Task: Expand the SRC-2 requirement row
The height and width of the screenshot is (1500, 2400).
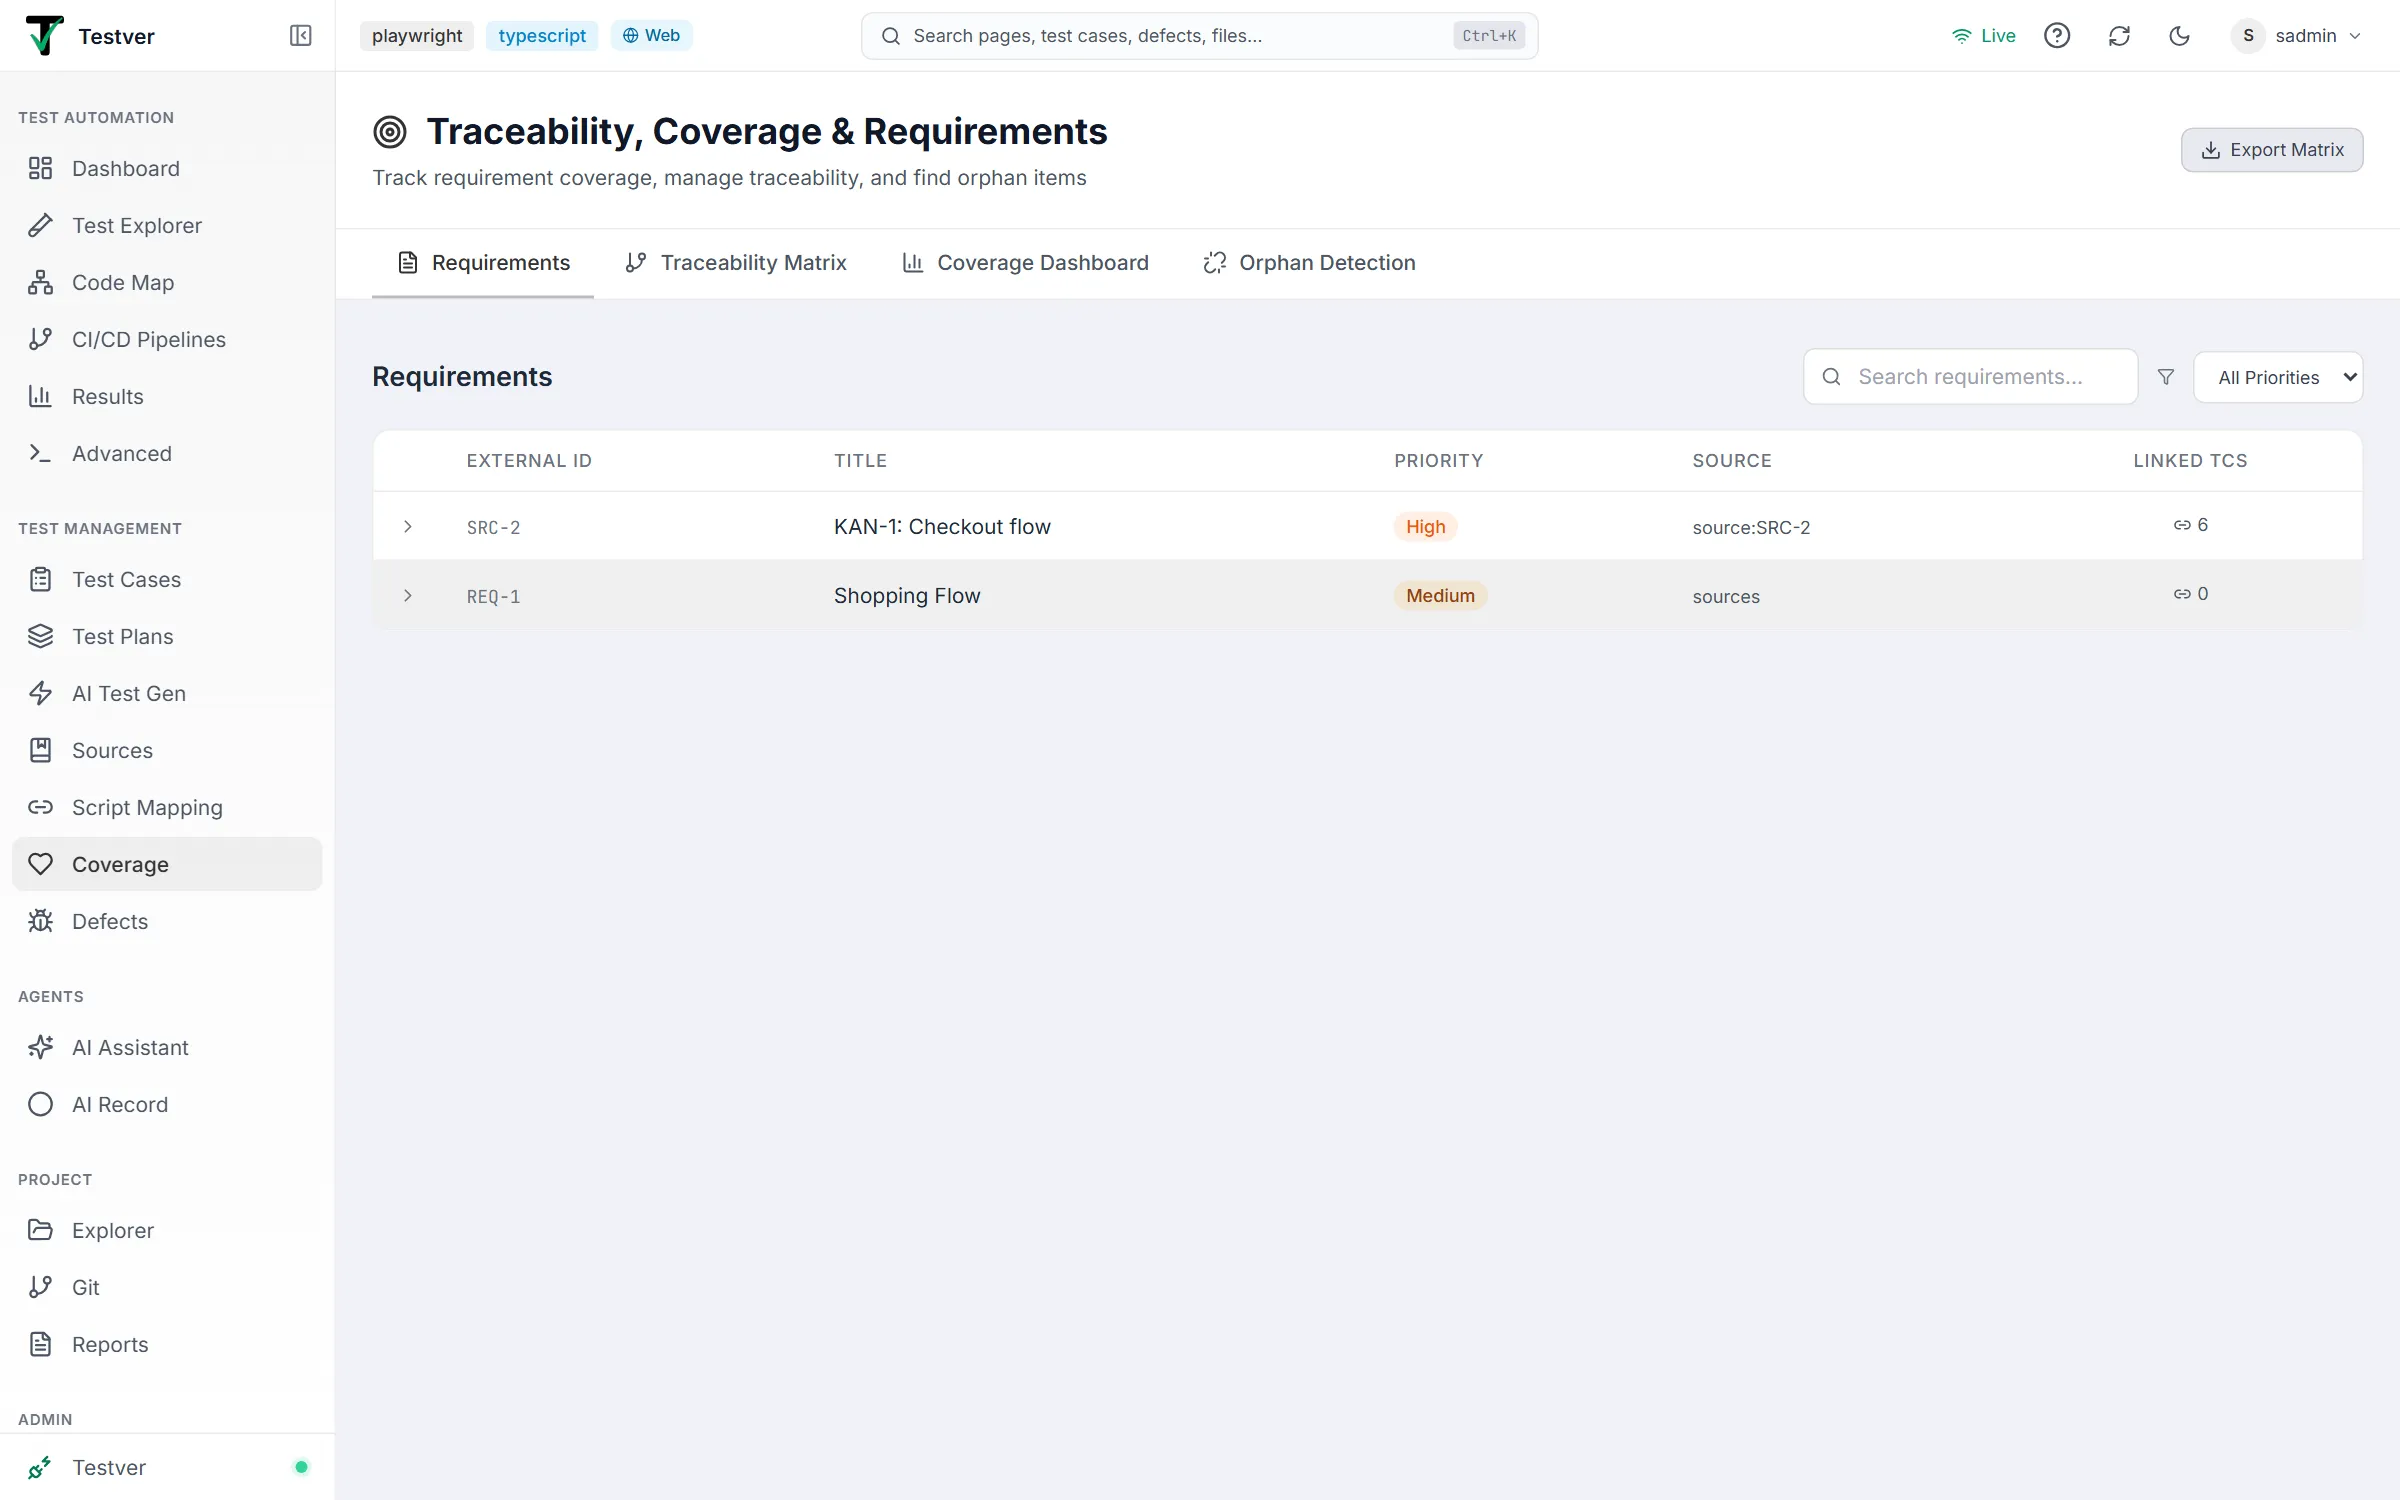Action: (408, 526)
